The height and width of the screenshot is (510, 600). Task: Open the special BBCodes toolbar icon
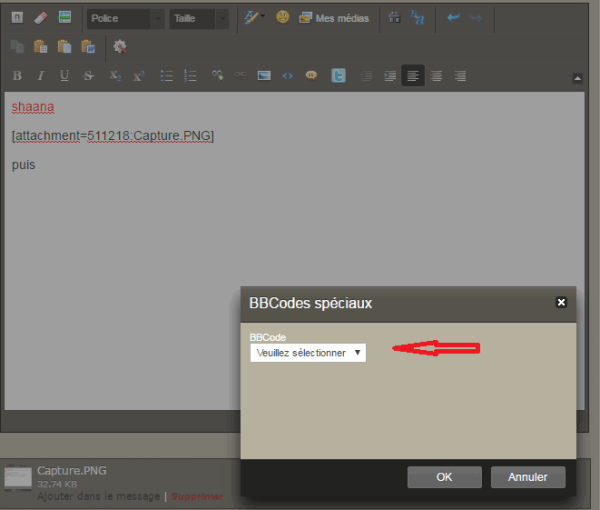64,17
